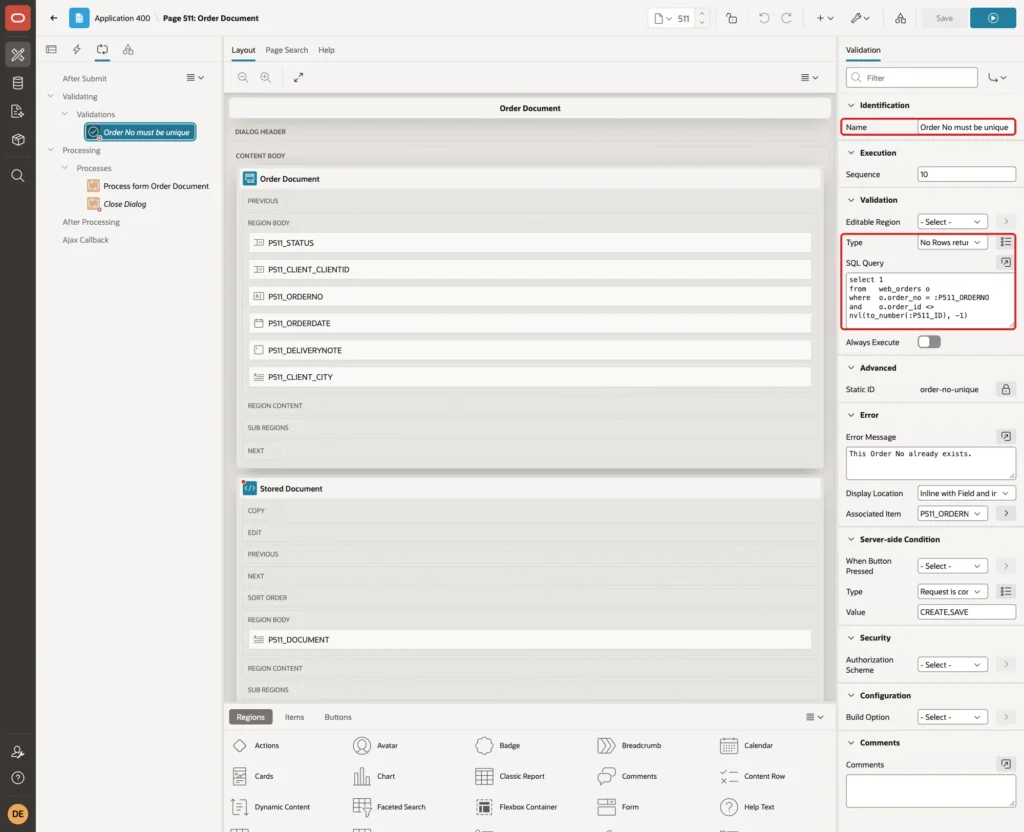The image size is (1024, 832).
Task: Open the Utilities wrench menu
Action: [860, 18]
